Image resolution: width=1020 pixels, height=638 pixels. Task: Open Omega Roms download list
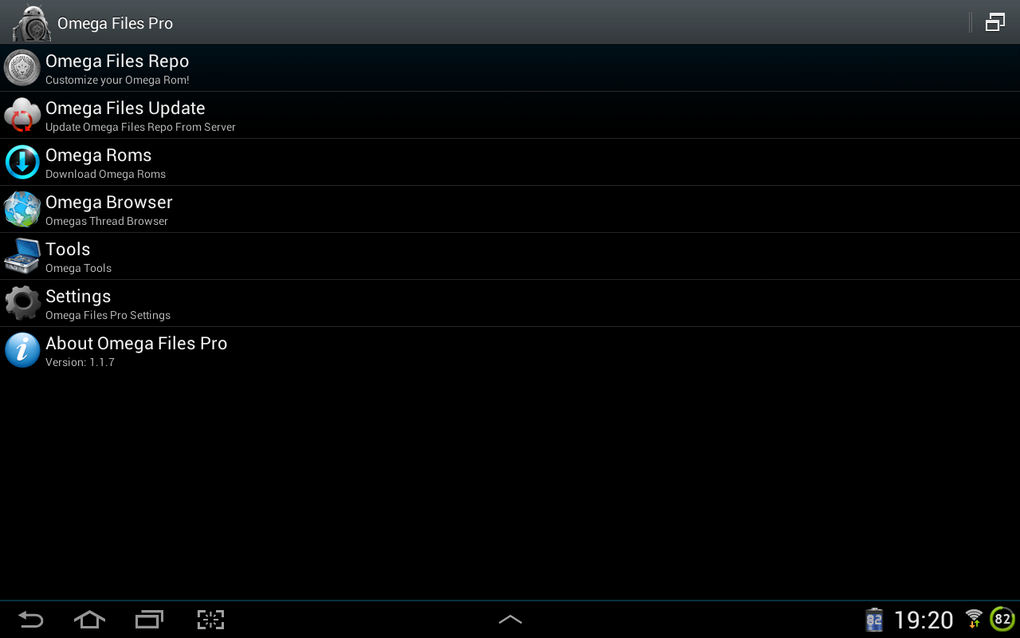point(510,162)
